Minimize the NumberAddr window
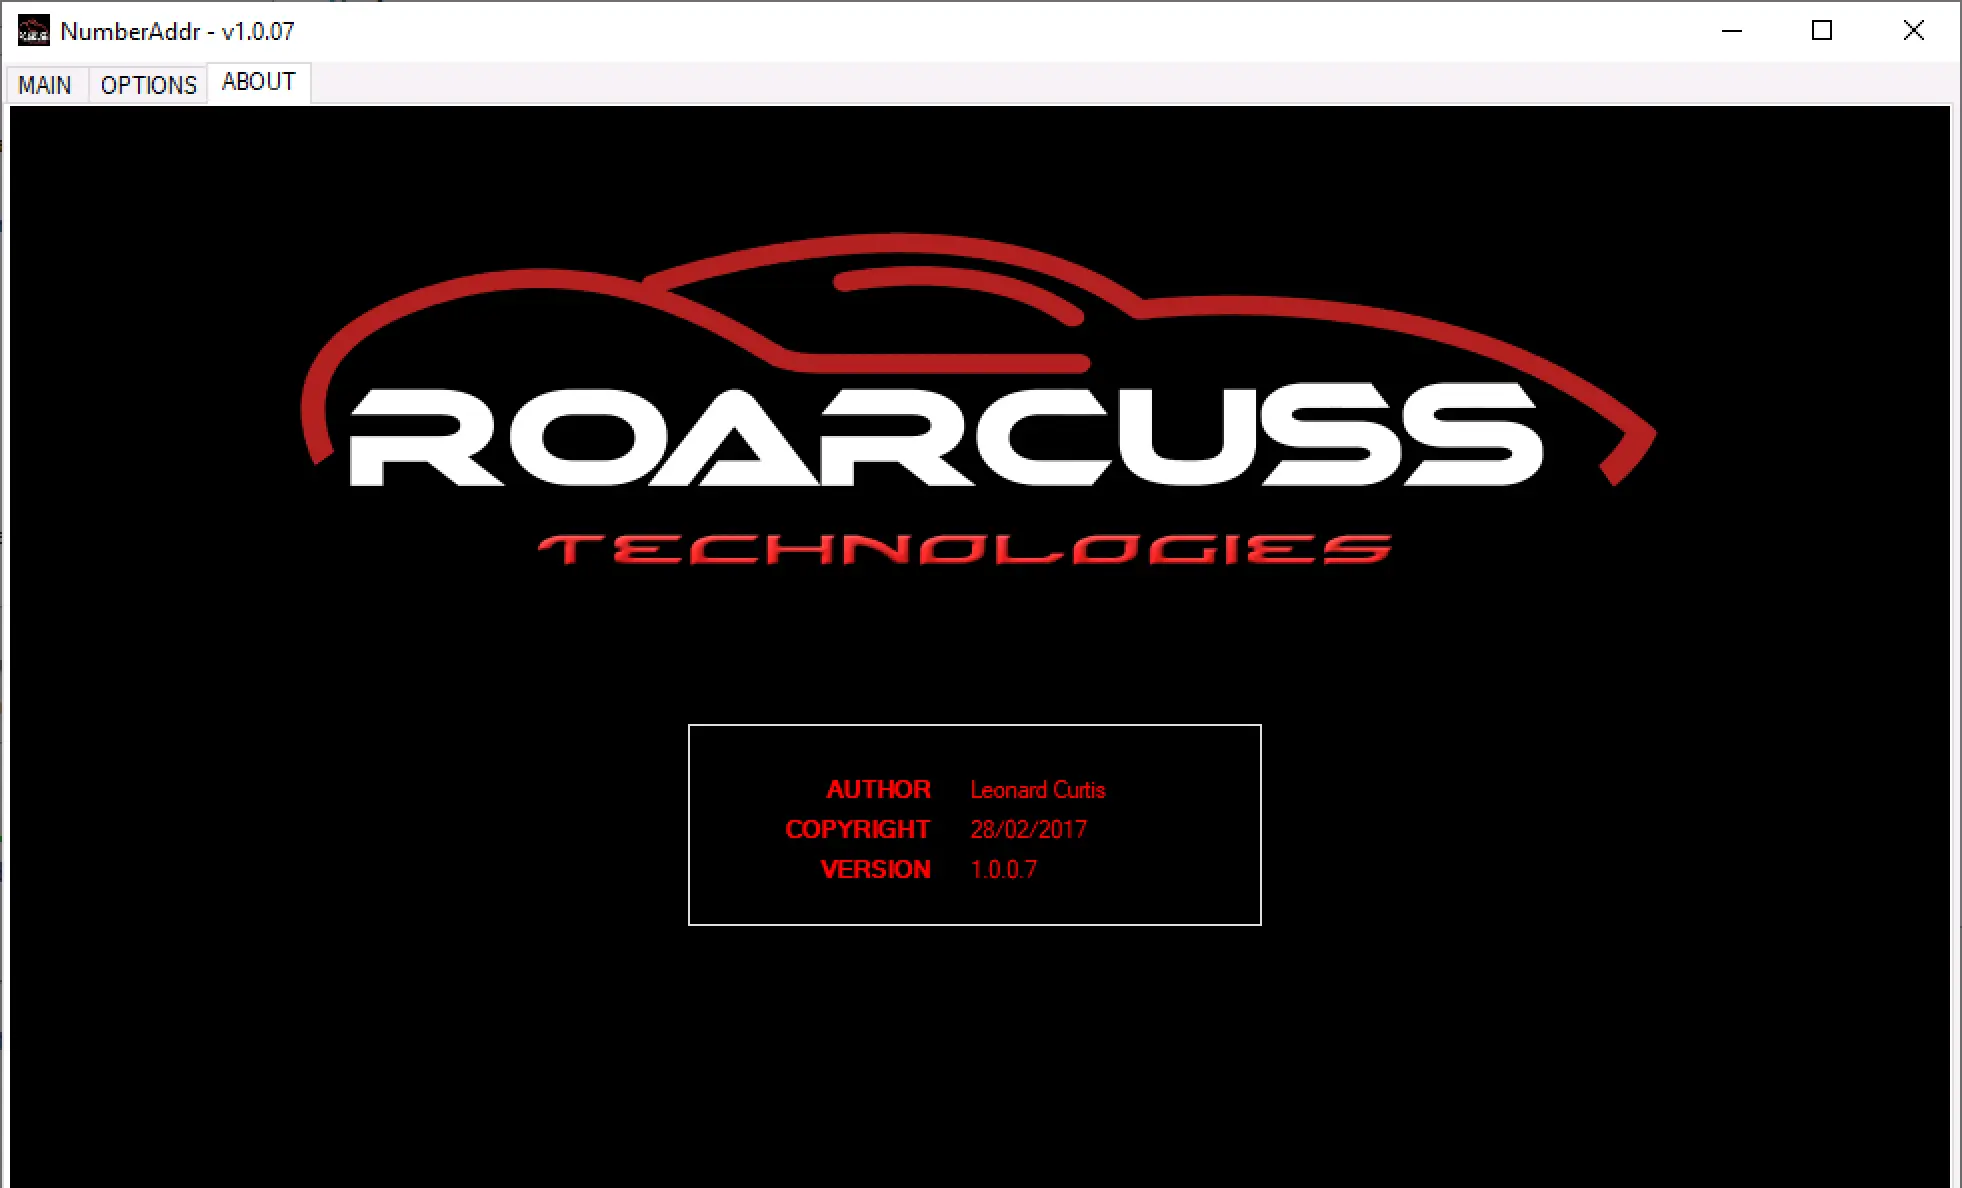The width and height of the screenshot is (1962, 1188). 1732,31
